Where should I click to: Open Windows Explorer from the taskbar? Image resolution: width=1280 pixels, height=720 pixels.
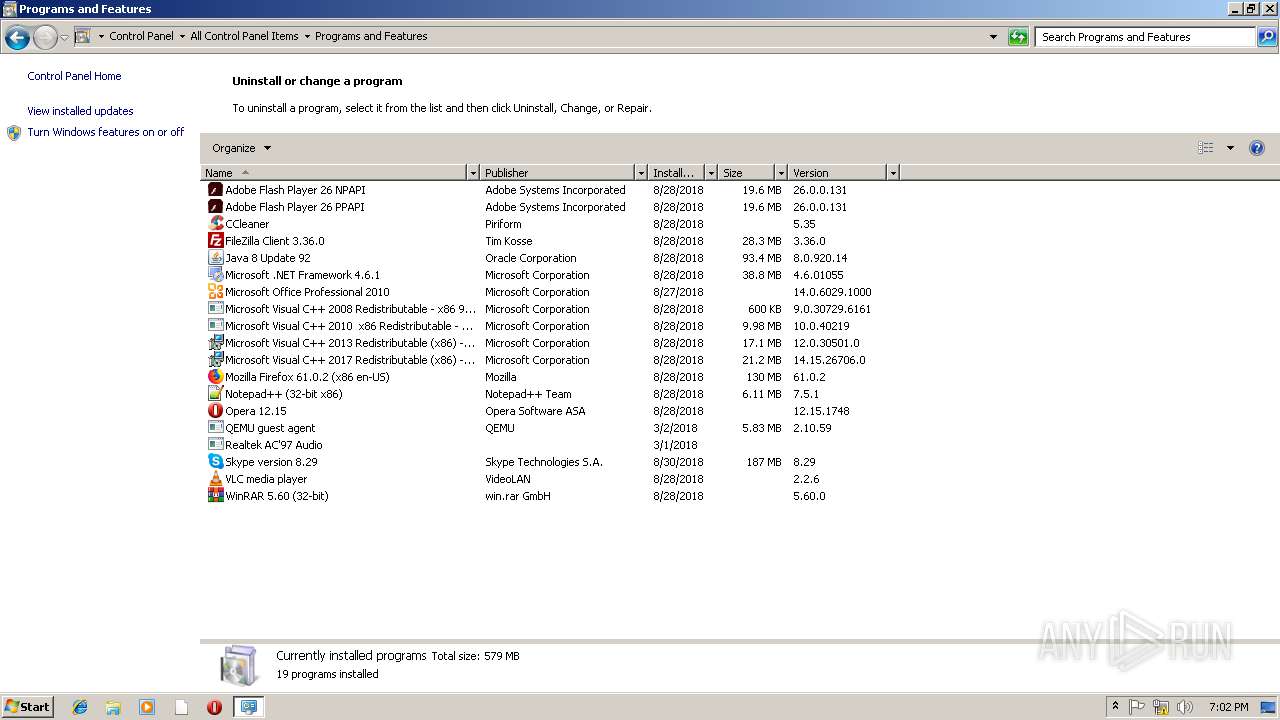[113, 707]
